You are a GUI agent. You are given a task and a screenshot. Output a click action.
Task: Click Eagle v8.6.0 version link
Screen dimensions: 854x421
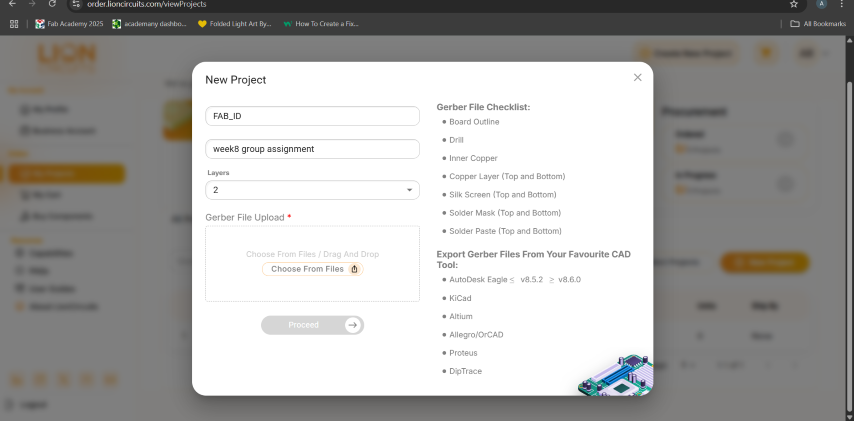pyautogui.click(x=569, y=279)
